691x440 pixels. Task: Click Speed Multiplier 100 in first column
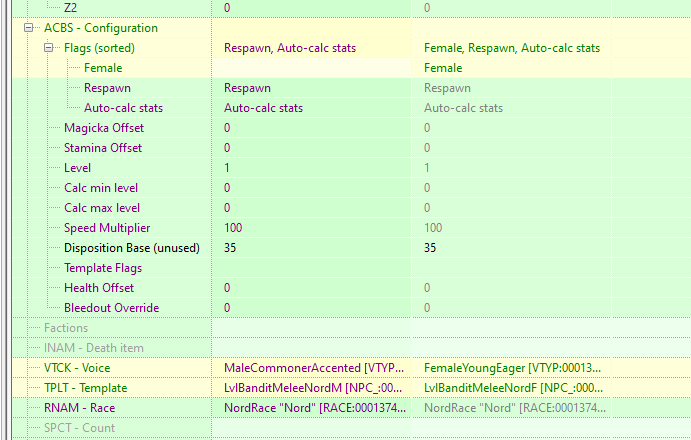233,228
